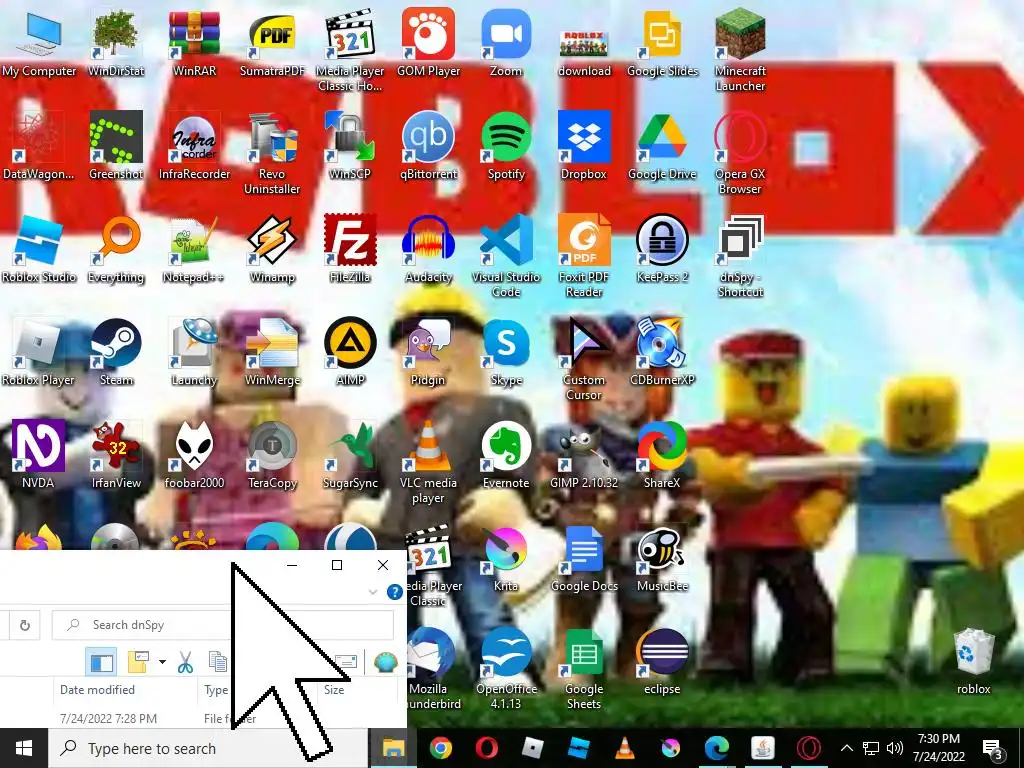
Task: Open the notification center with 3 alerts
Action: pyautogui.click(x=992, y=749)
